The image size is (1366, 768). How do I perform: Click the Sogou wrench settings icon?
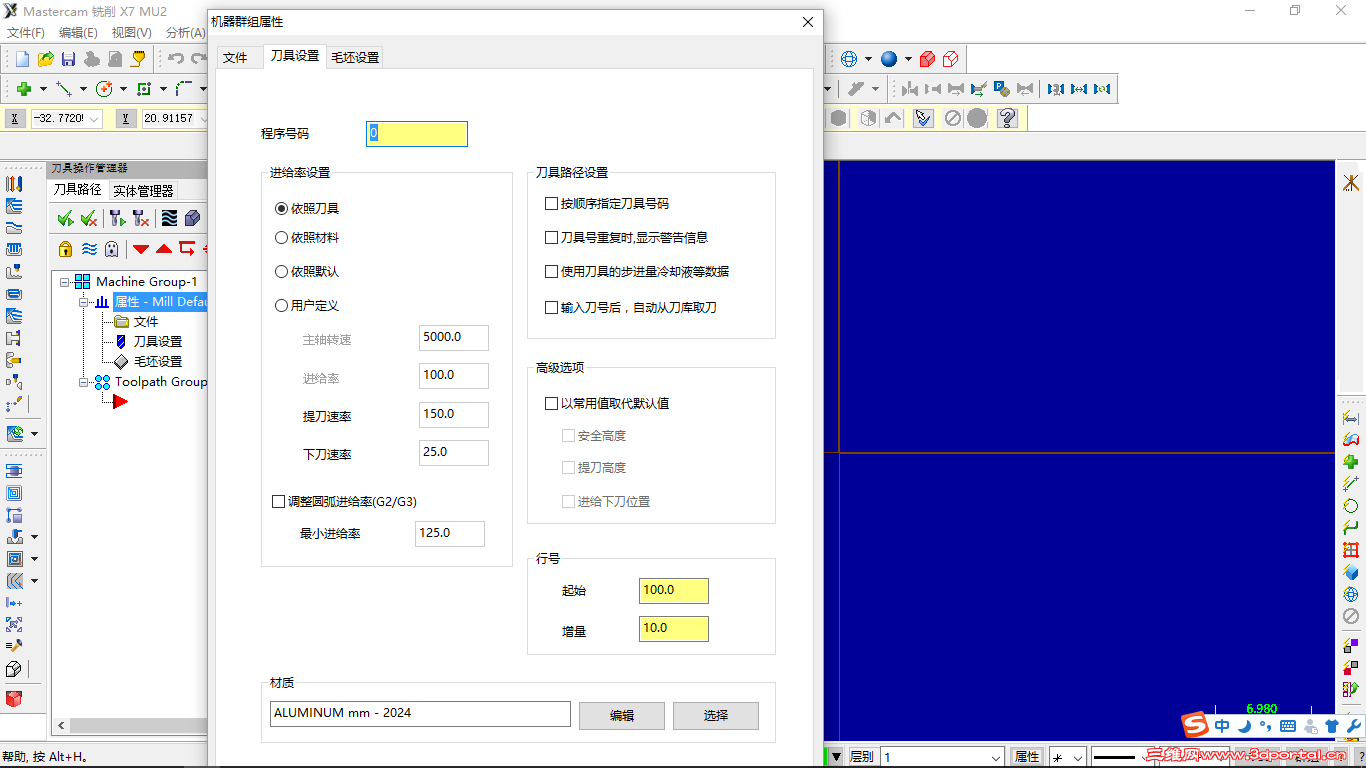point(1353,726)
